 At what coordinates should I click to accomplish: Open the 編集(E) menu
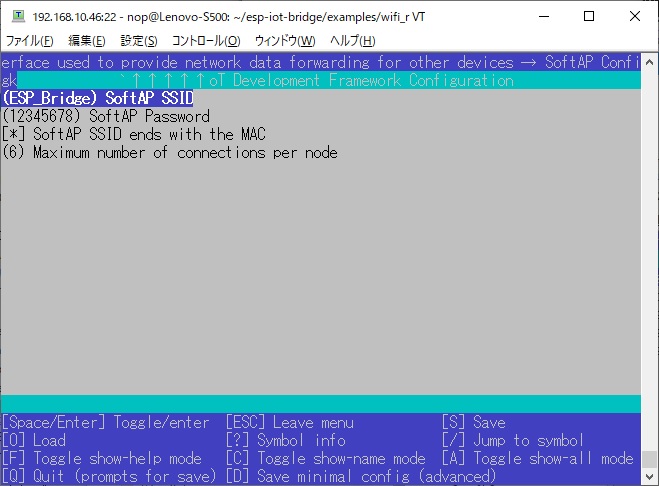click(87, 41)
